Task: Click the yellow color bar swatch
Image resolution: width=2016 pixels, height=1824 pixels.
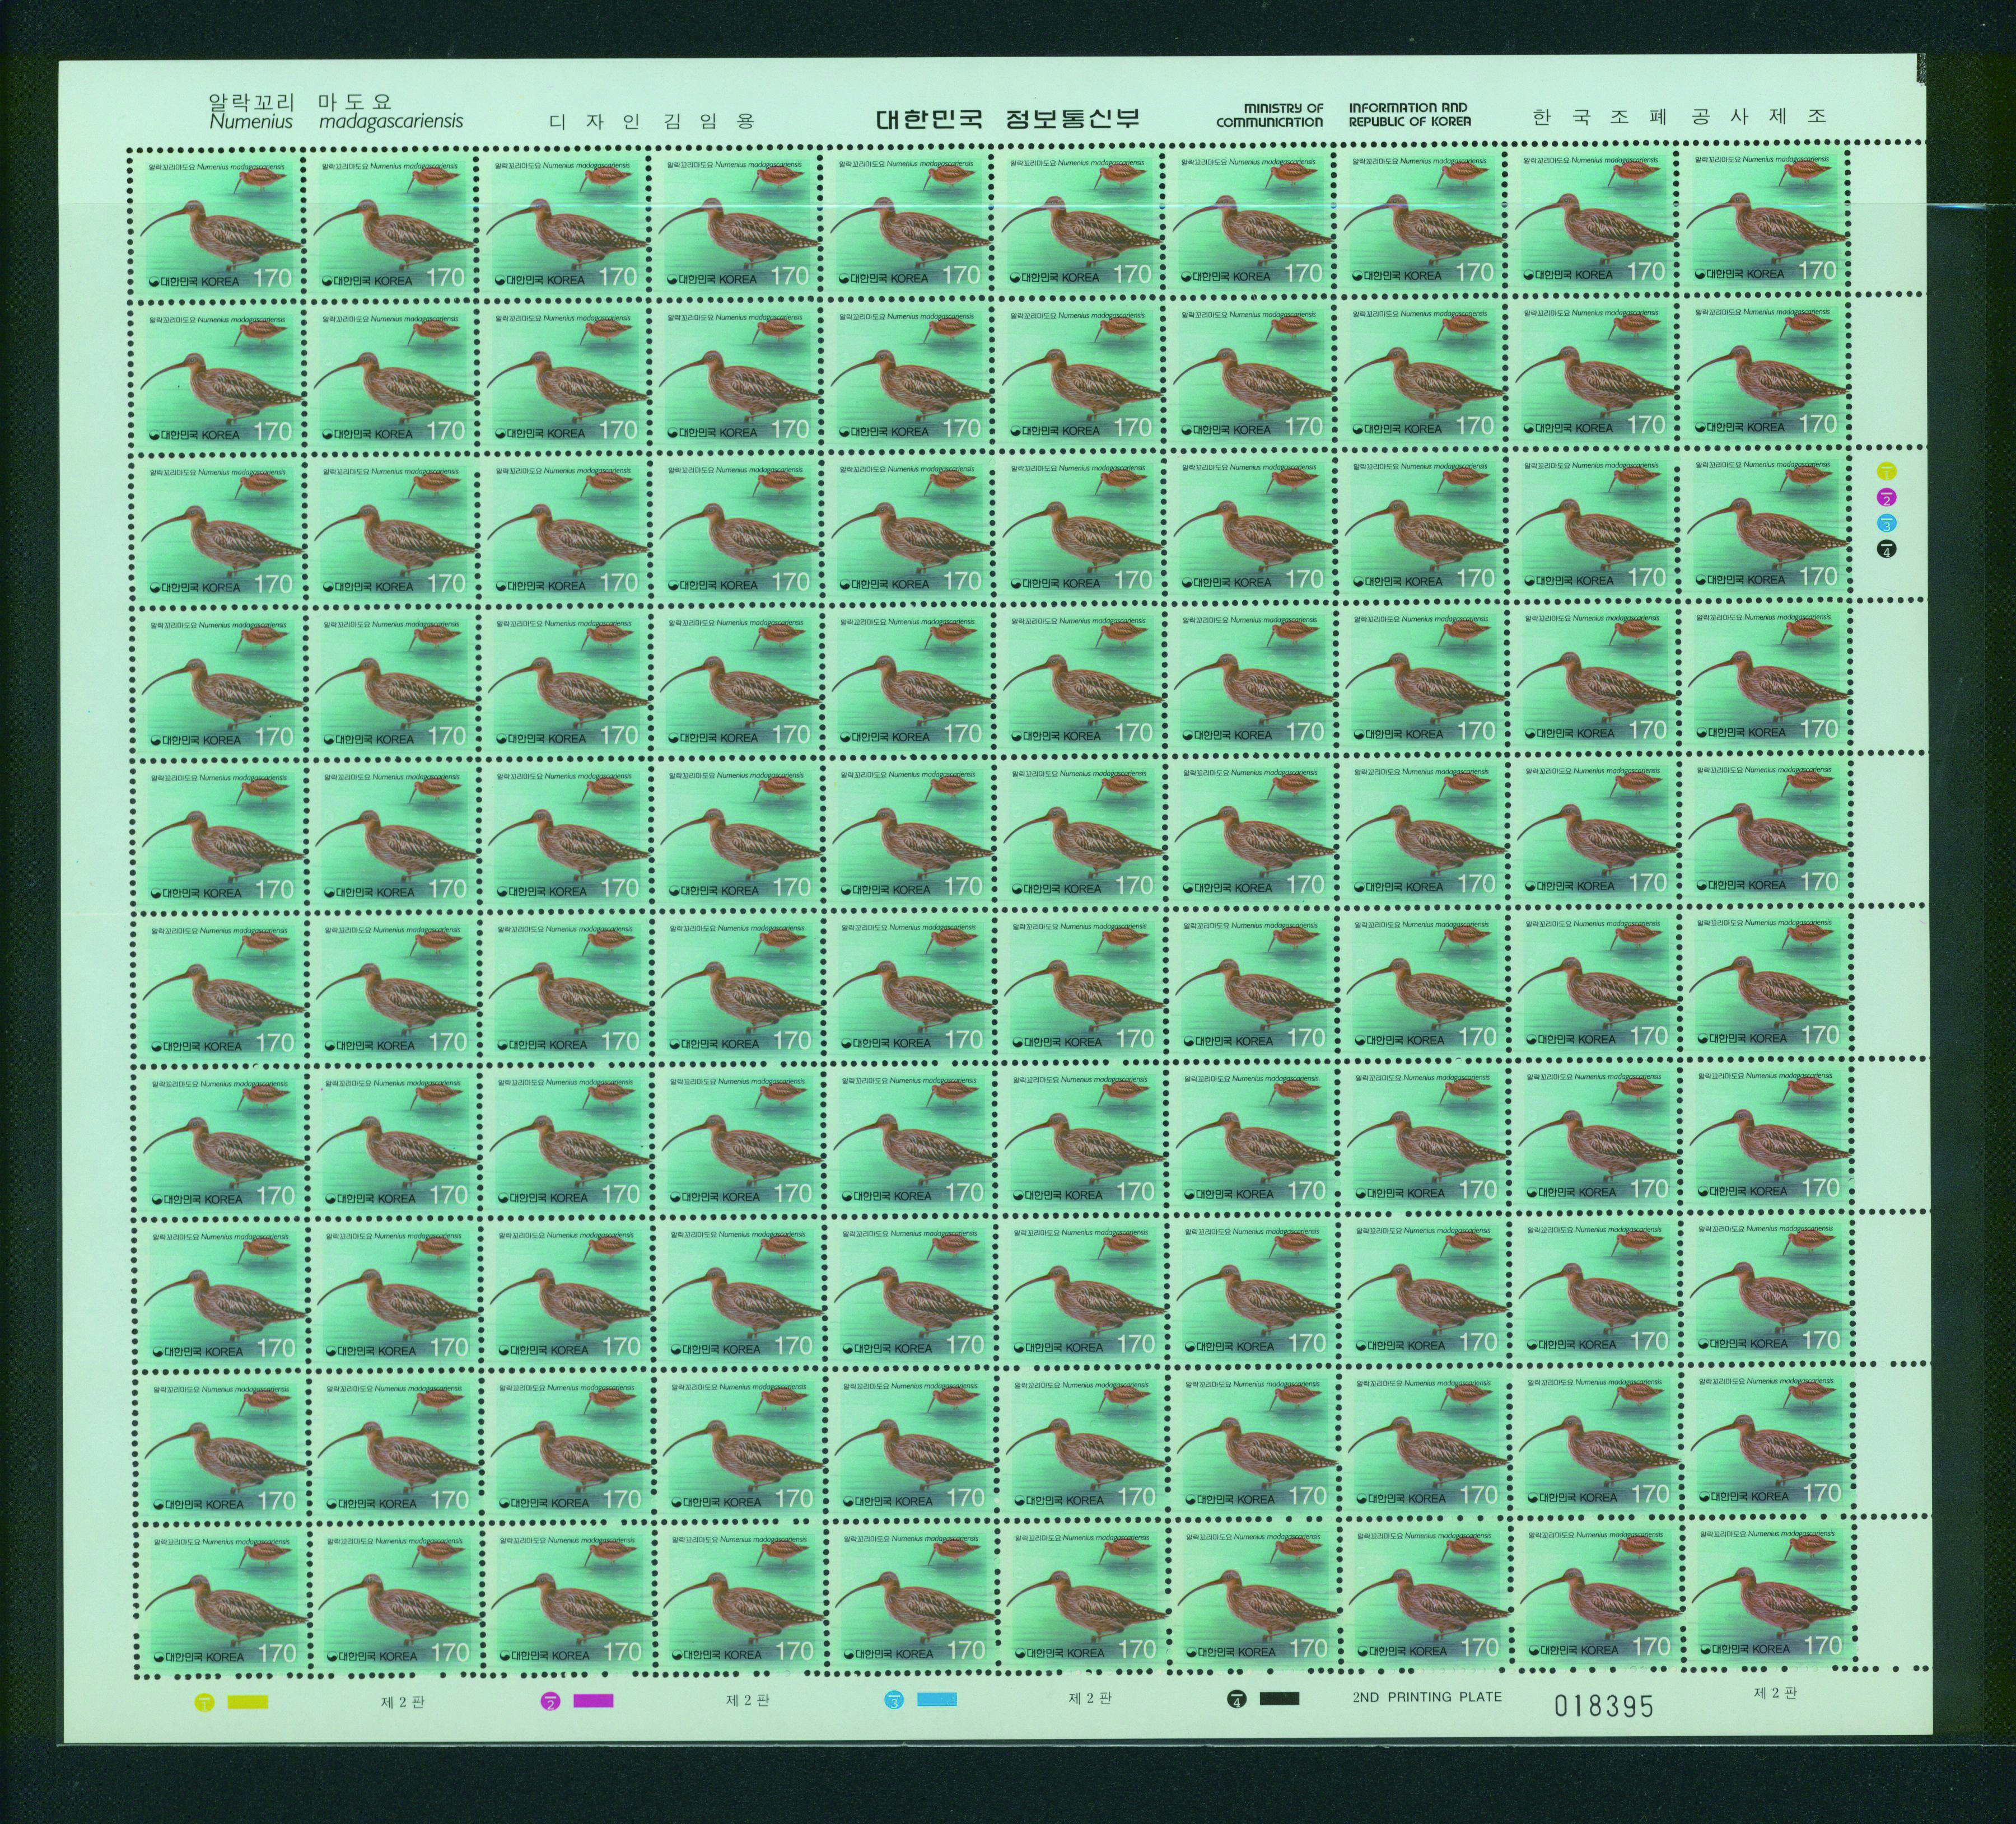Action: click(x=247, y=1702)
